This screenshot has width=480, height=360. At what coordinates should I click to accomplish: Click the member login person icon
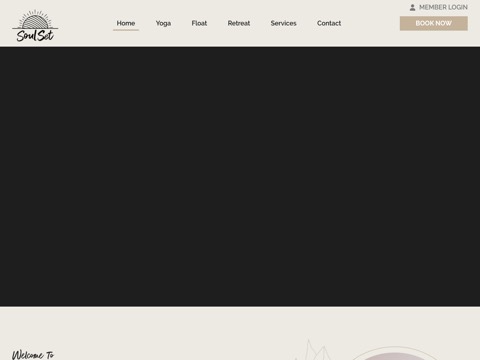tap(412, 7)
